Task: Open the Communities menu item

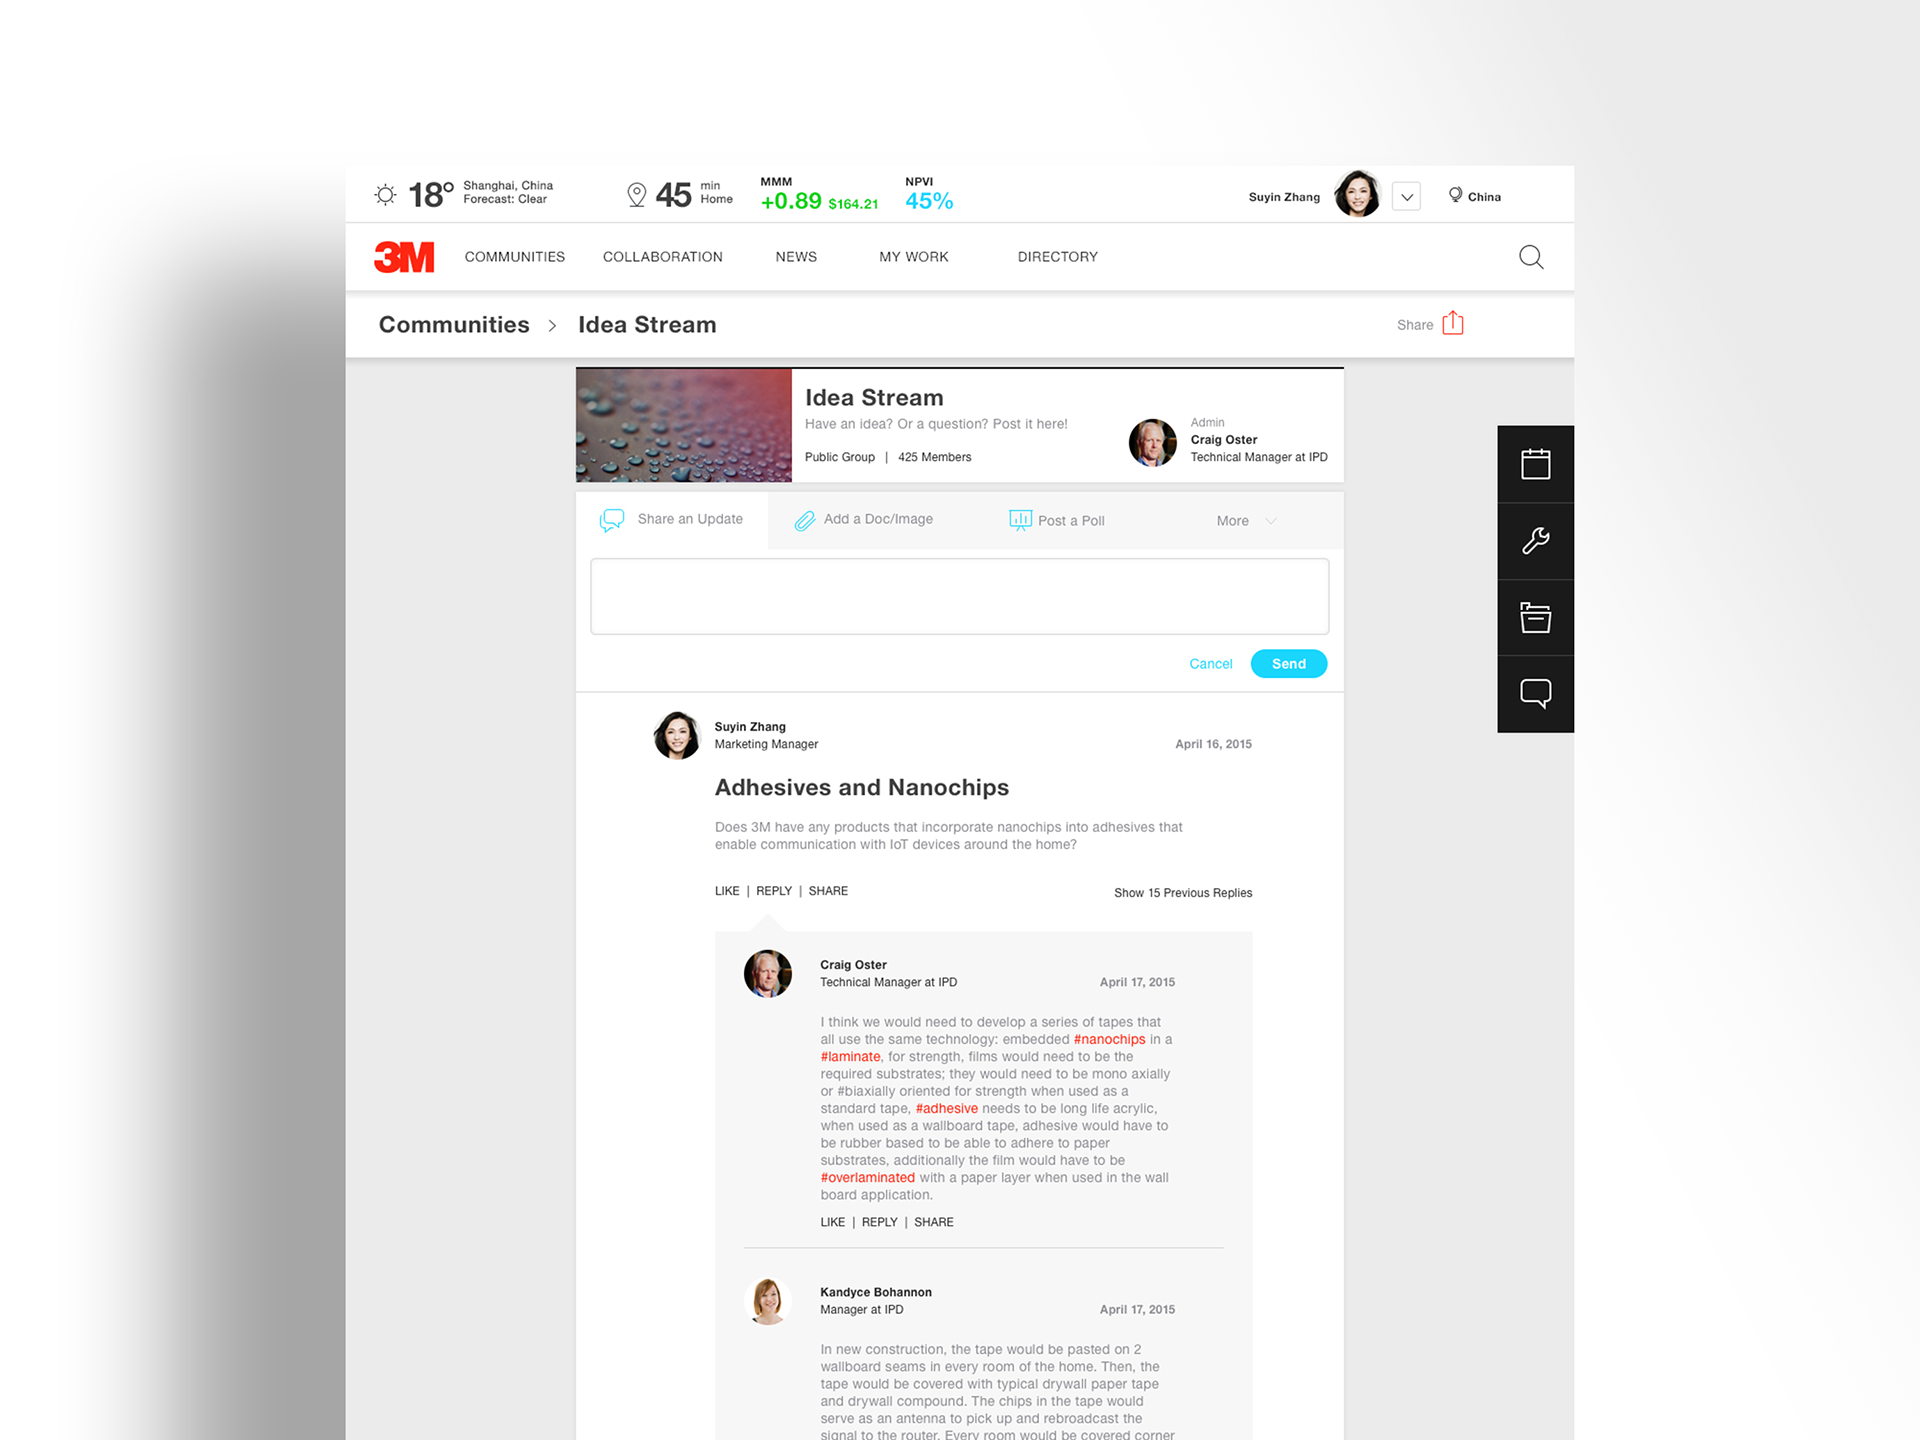Action: (x=514, y=257)
